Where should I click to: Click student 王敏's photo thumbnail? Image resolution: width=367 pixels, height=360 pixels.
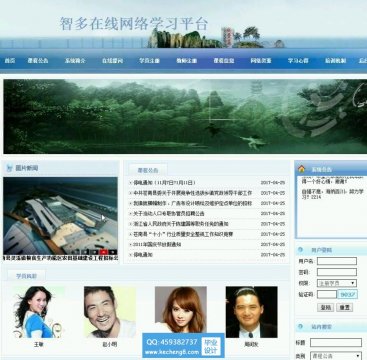(x=39, y=312)
